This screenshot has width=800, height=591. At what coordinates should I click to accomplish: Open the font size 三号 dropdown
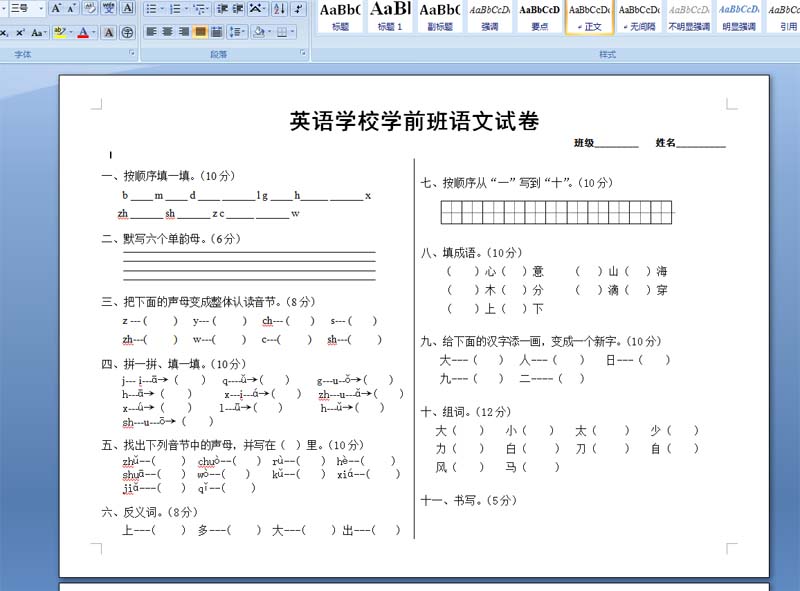click(x=41, y=8)
